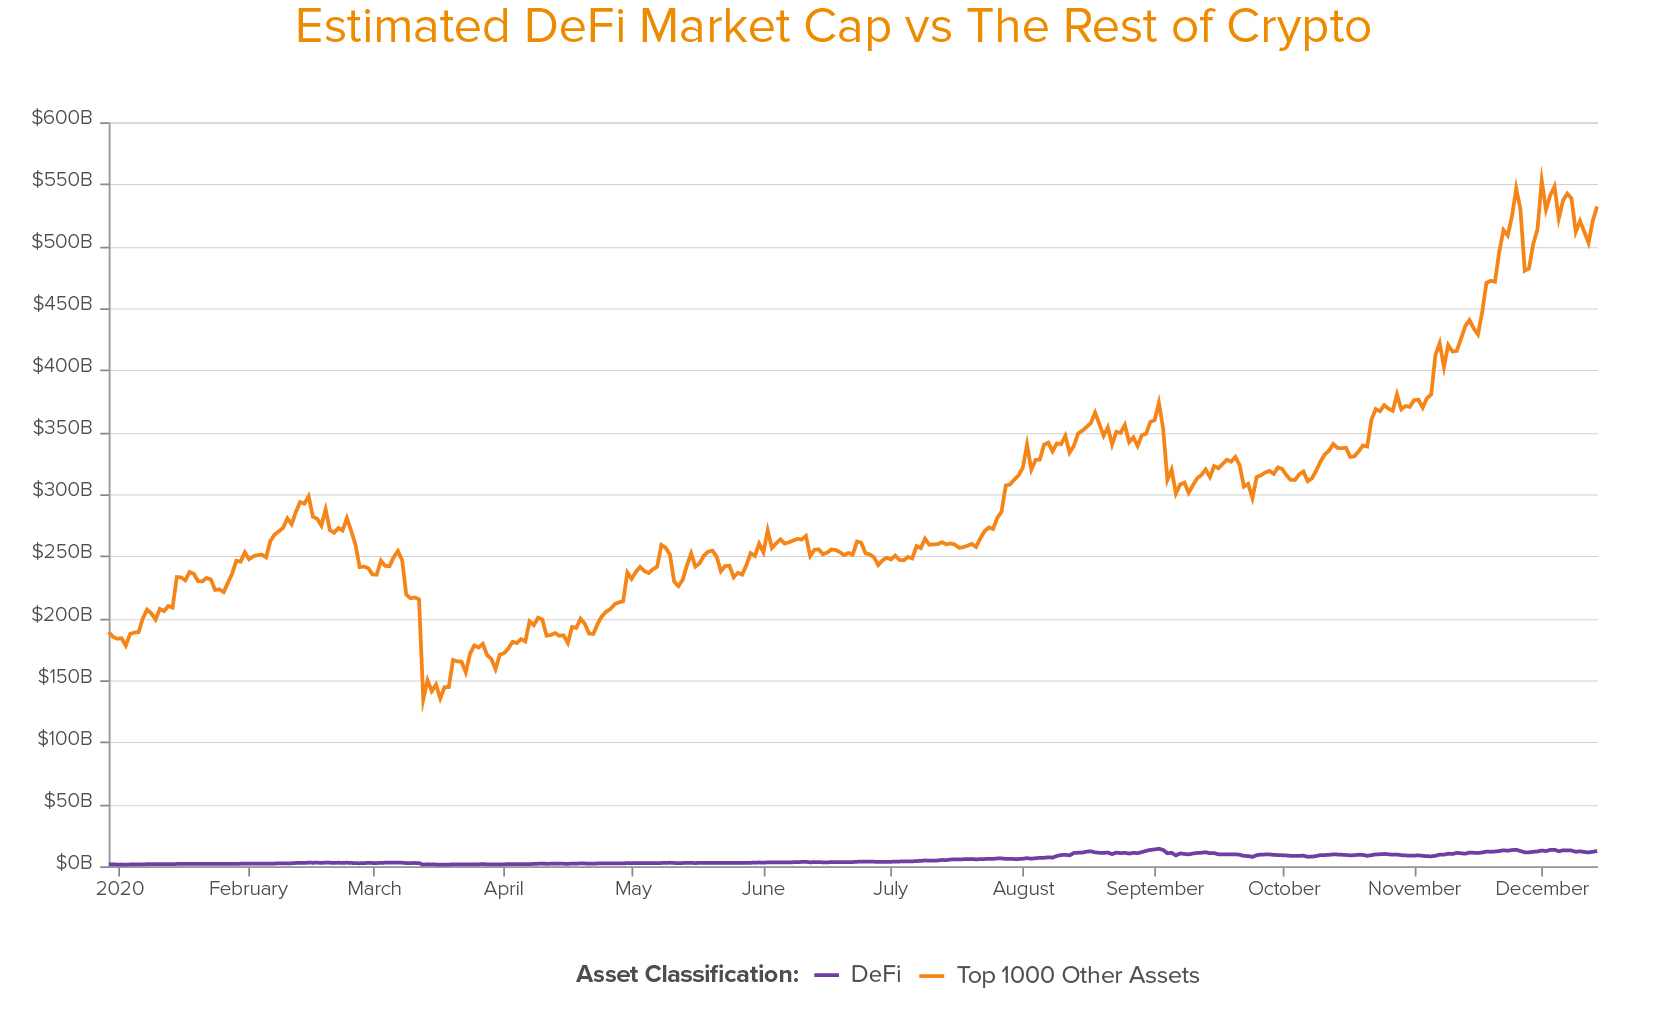Viewport: 1668px width, 1028px height.
Task: Click the September x-axis label
Action: point(1155,889)
